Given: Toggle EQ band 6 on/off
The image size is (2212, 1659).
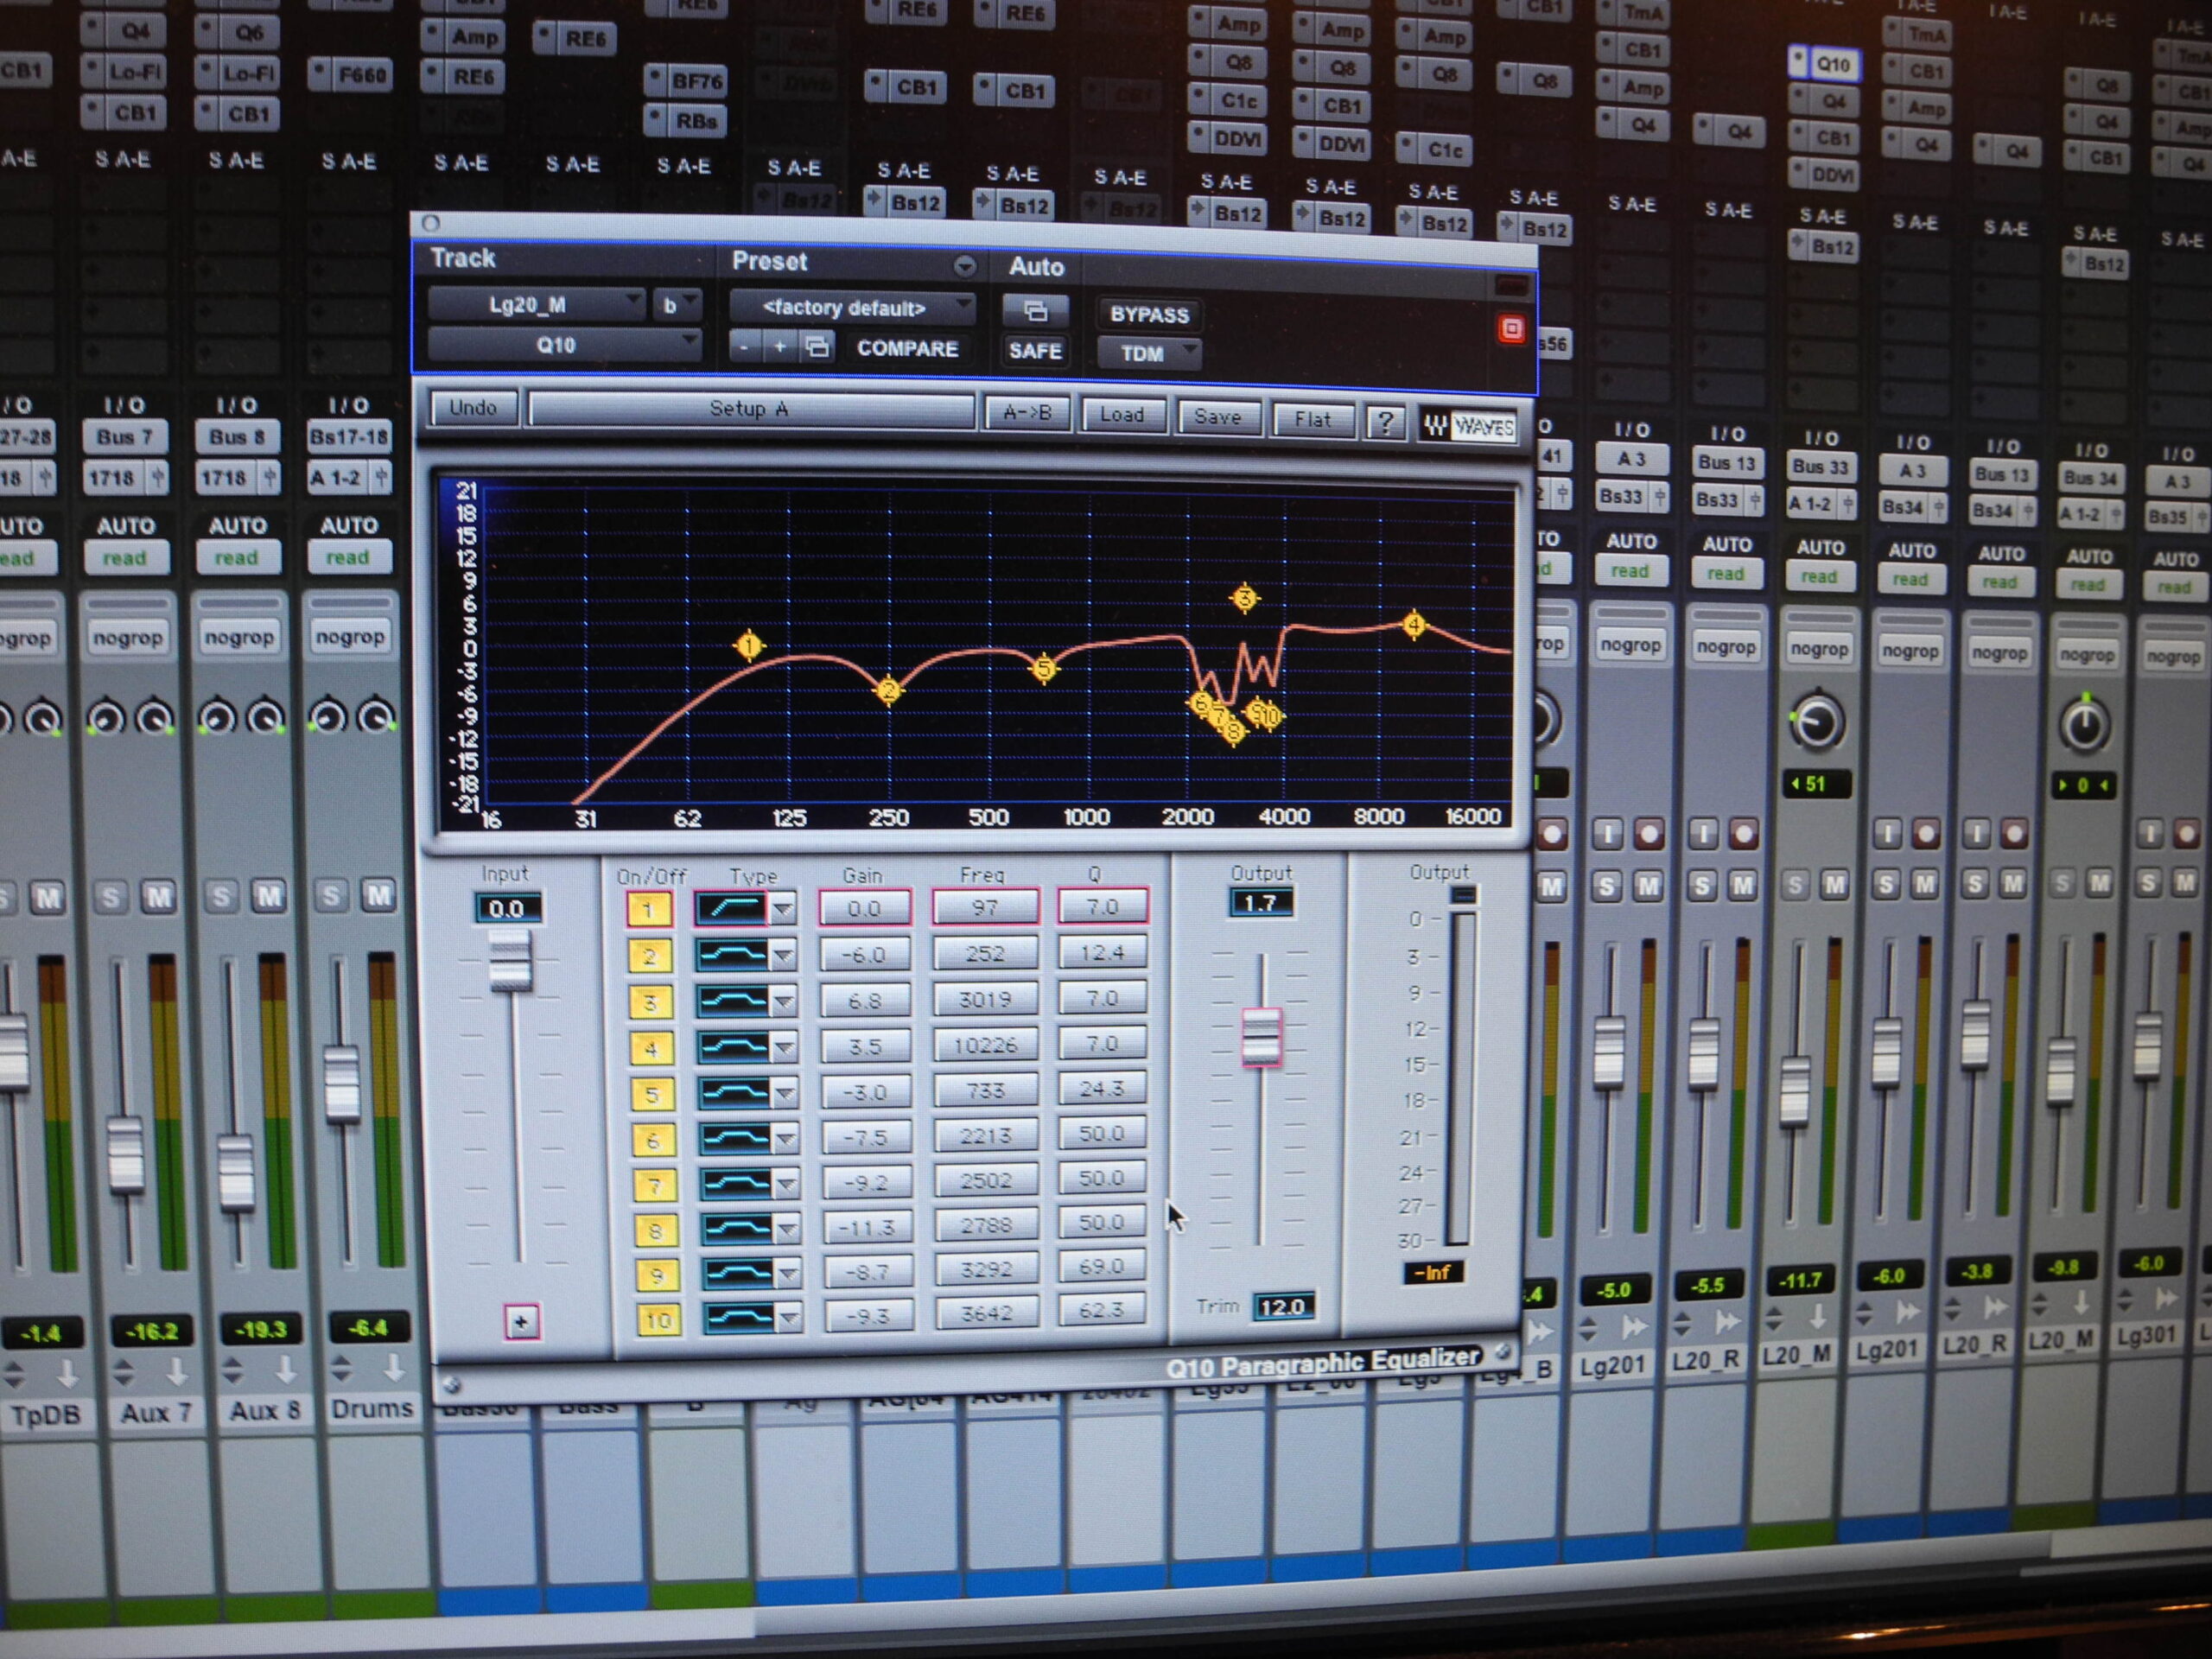Looking at the screenshot, I should tap(653, 1140).
